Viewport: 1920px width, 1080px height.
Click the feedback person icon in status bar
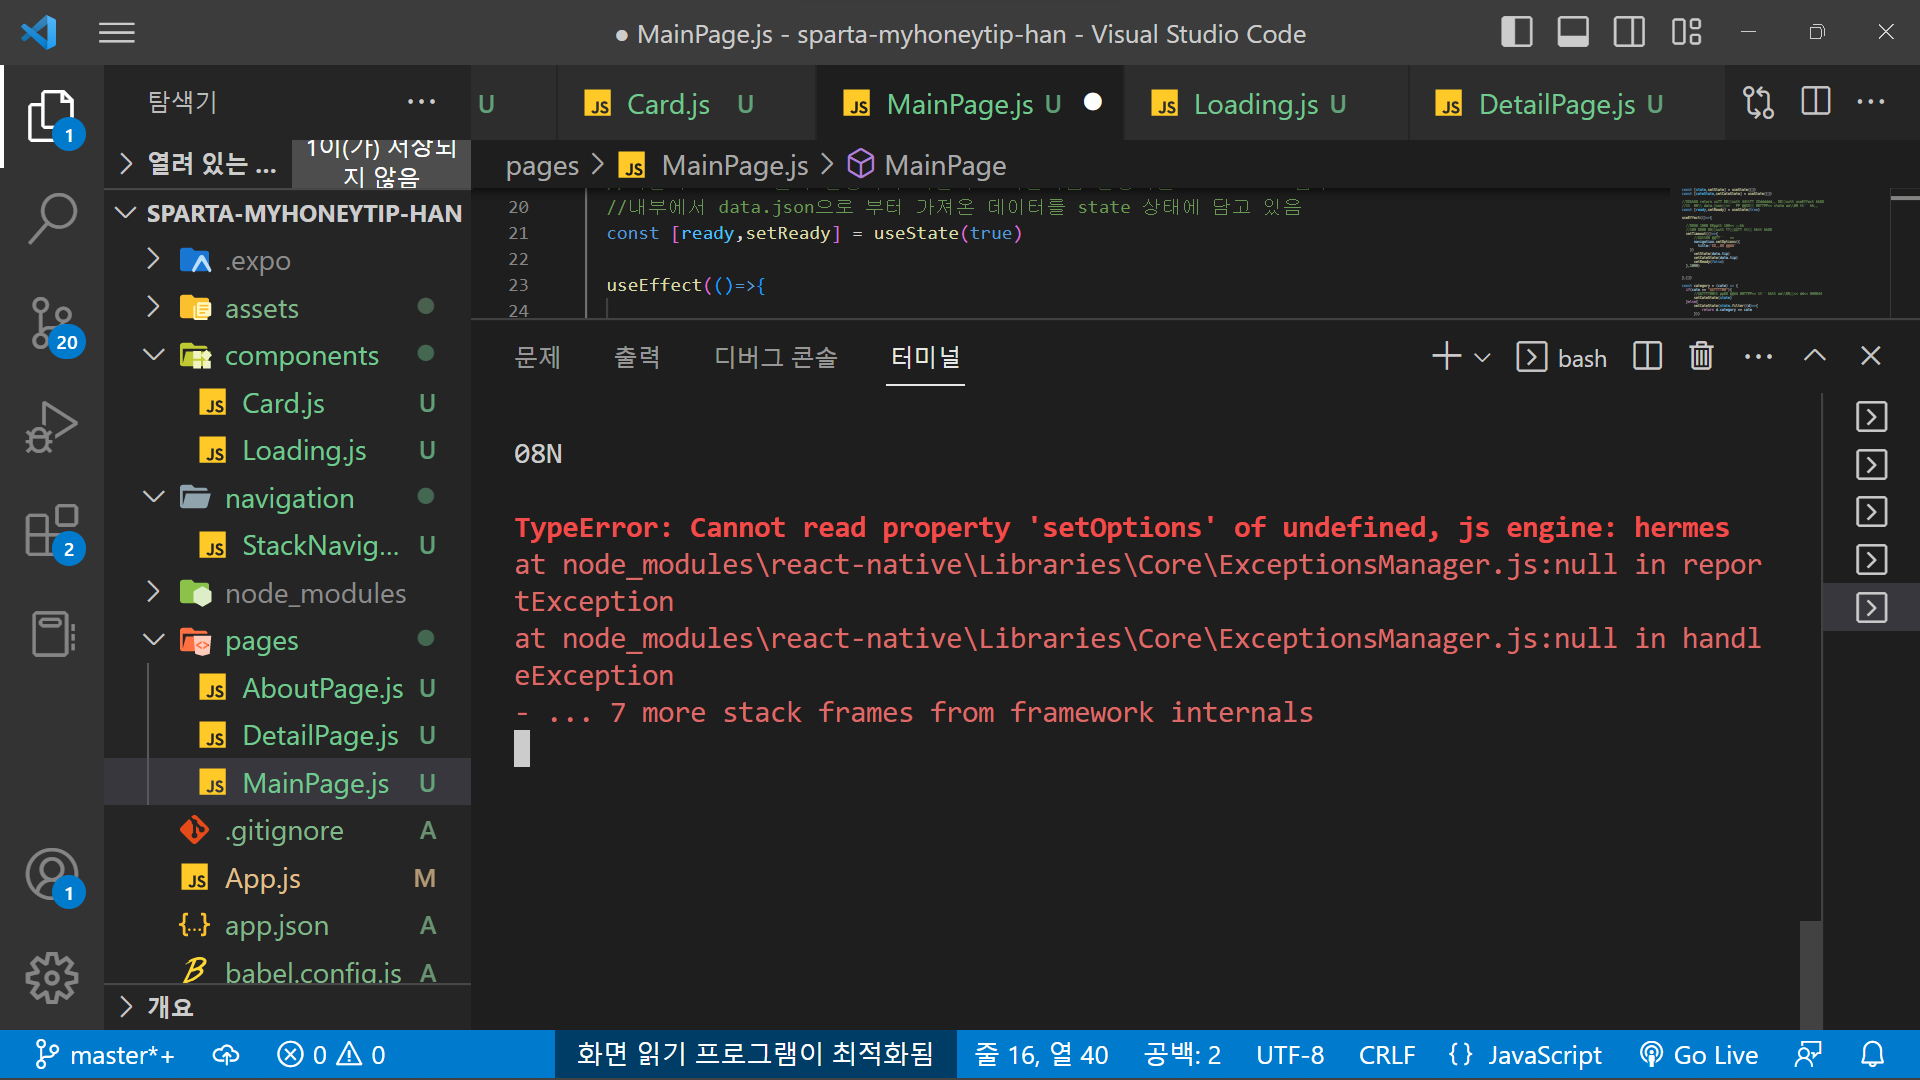point(1808,1055)
